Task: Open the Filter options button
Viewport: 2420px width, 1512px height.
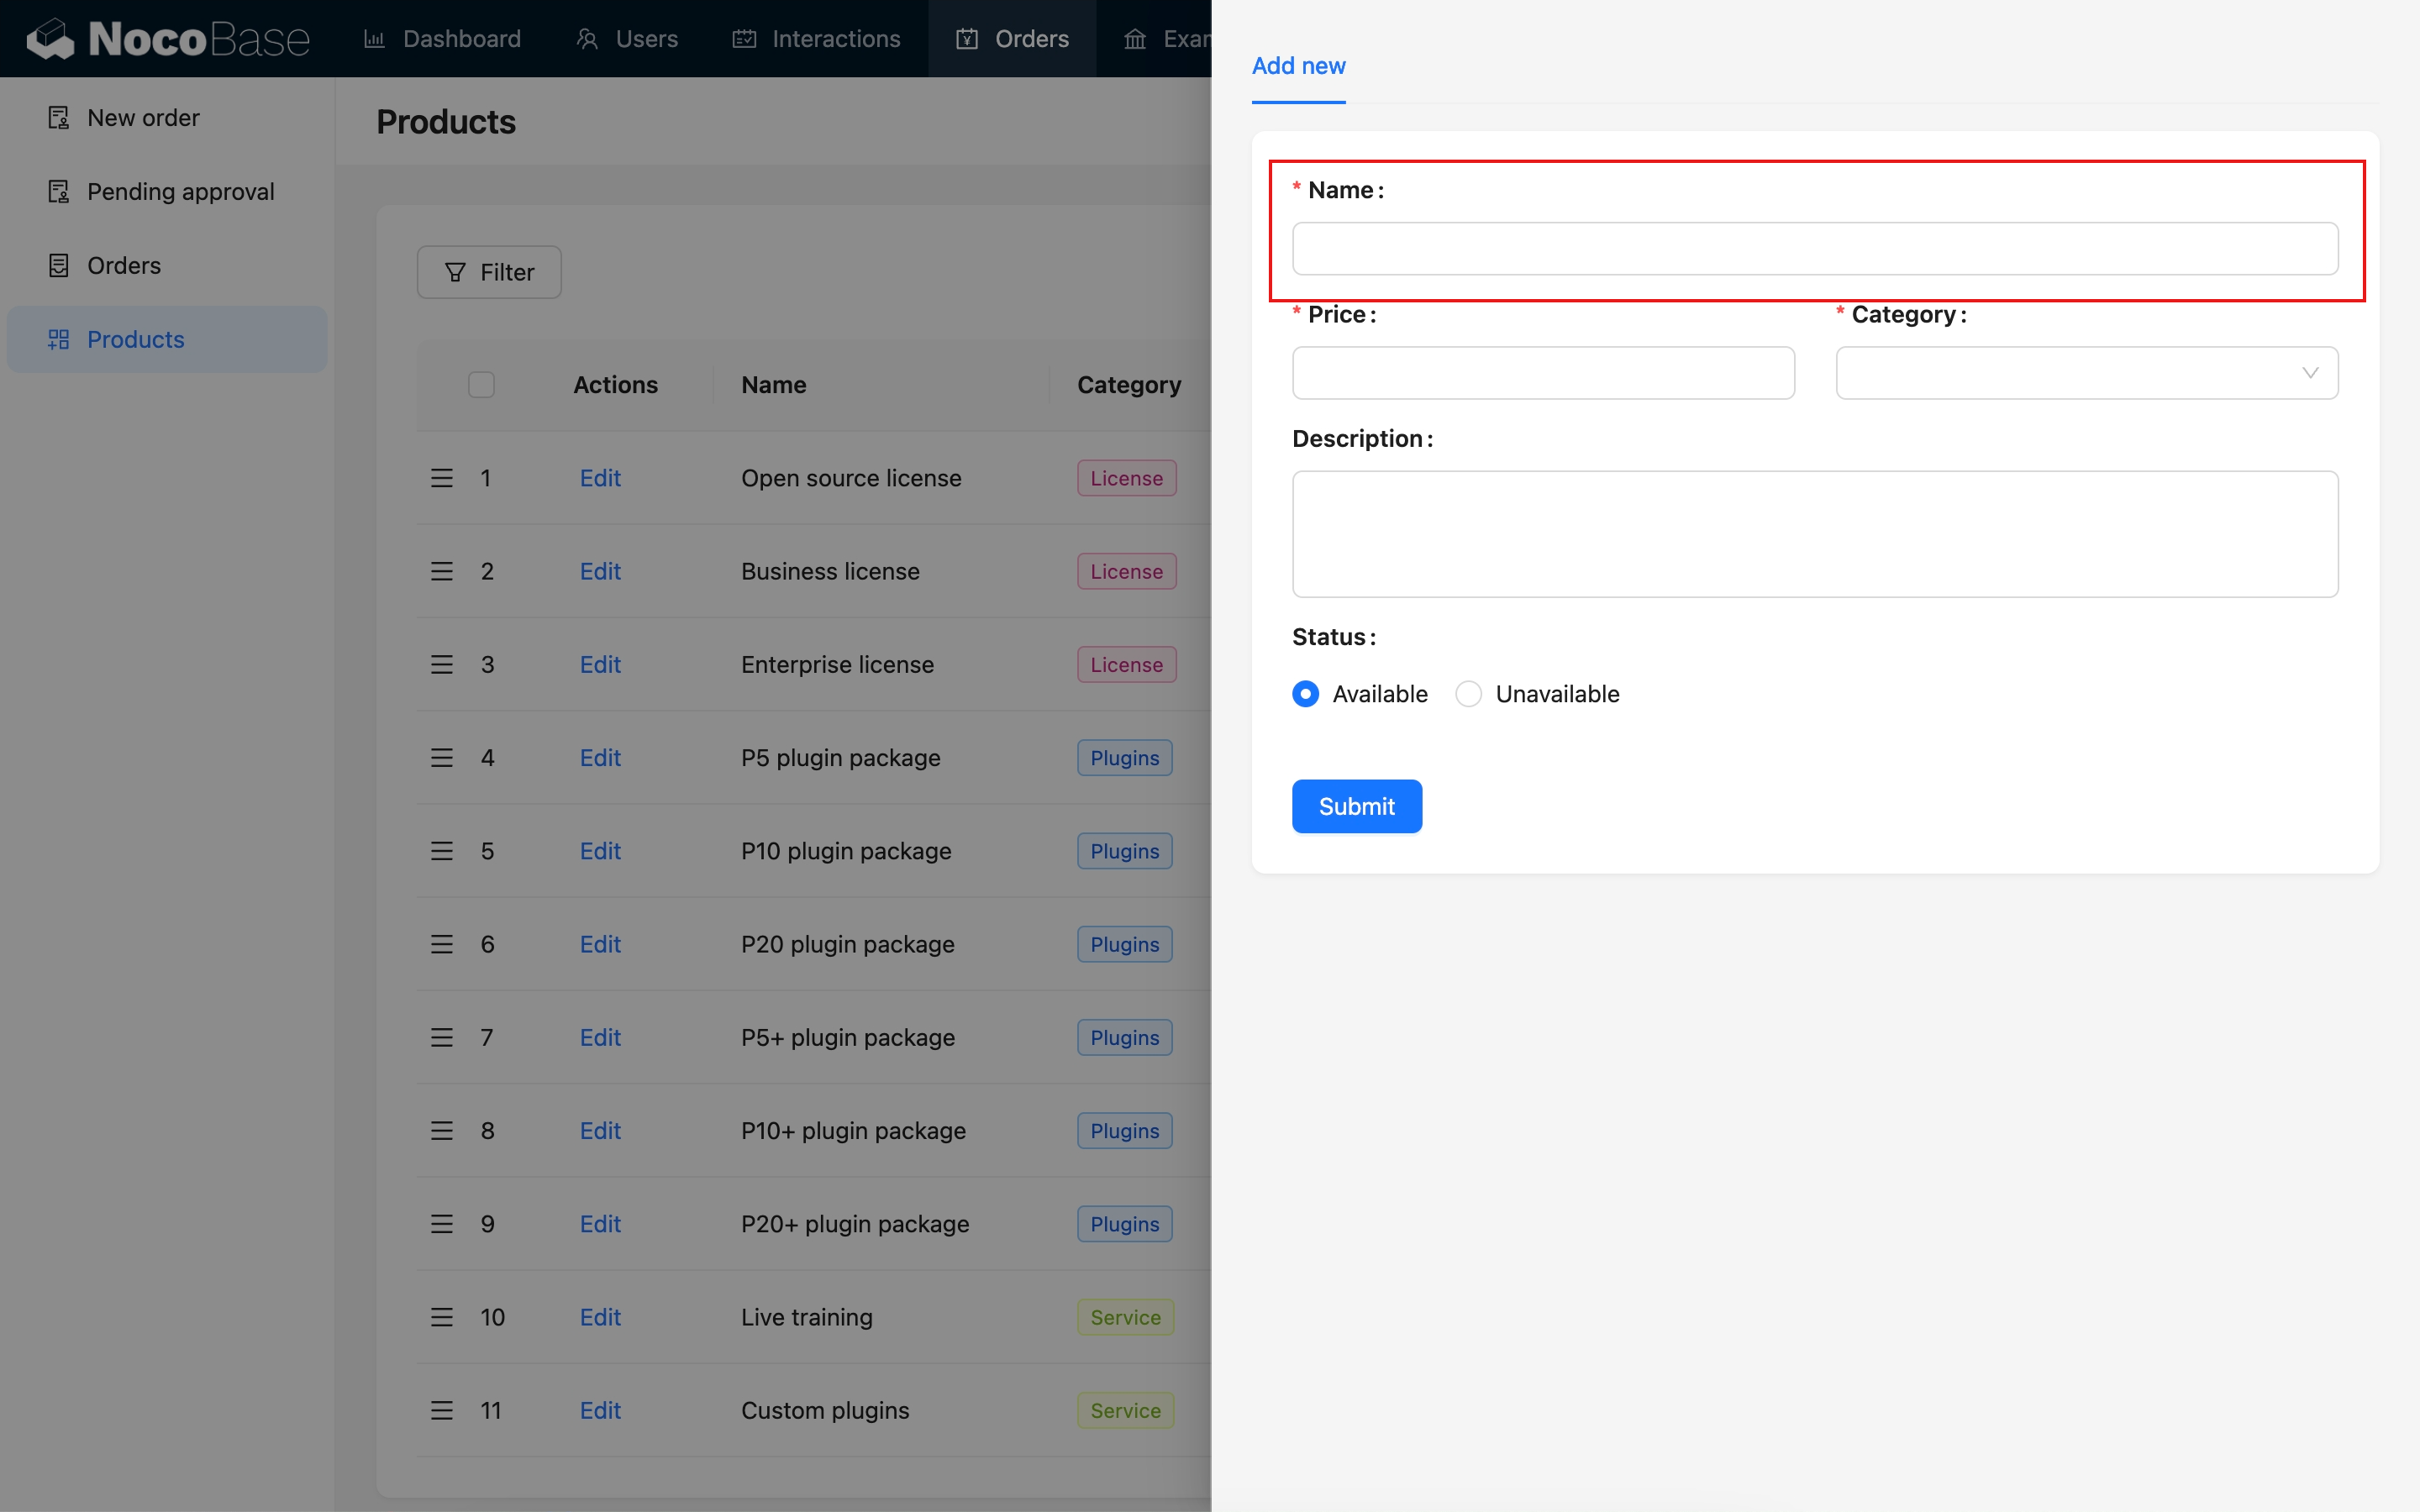Action: tap(489, 272)
